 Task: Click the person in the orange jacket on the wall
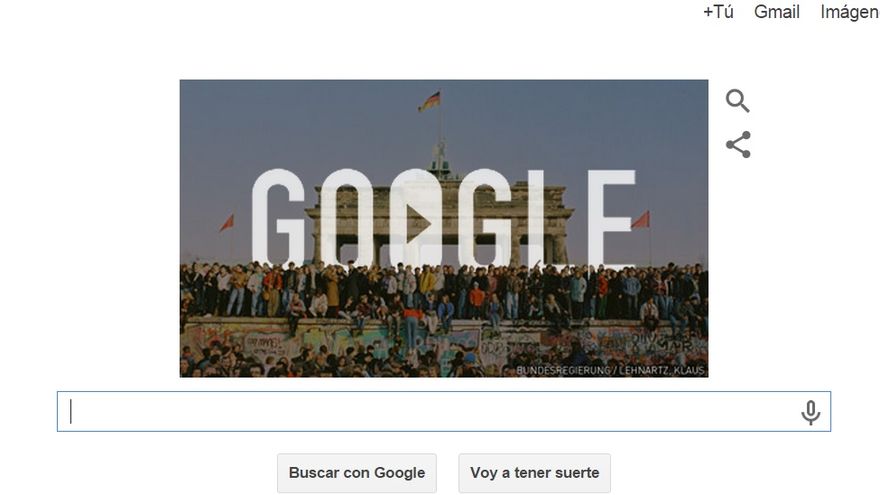click(476, 299)
